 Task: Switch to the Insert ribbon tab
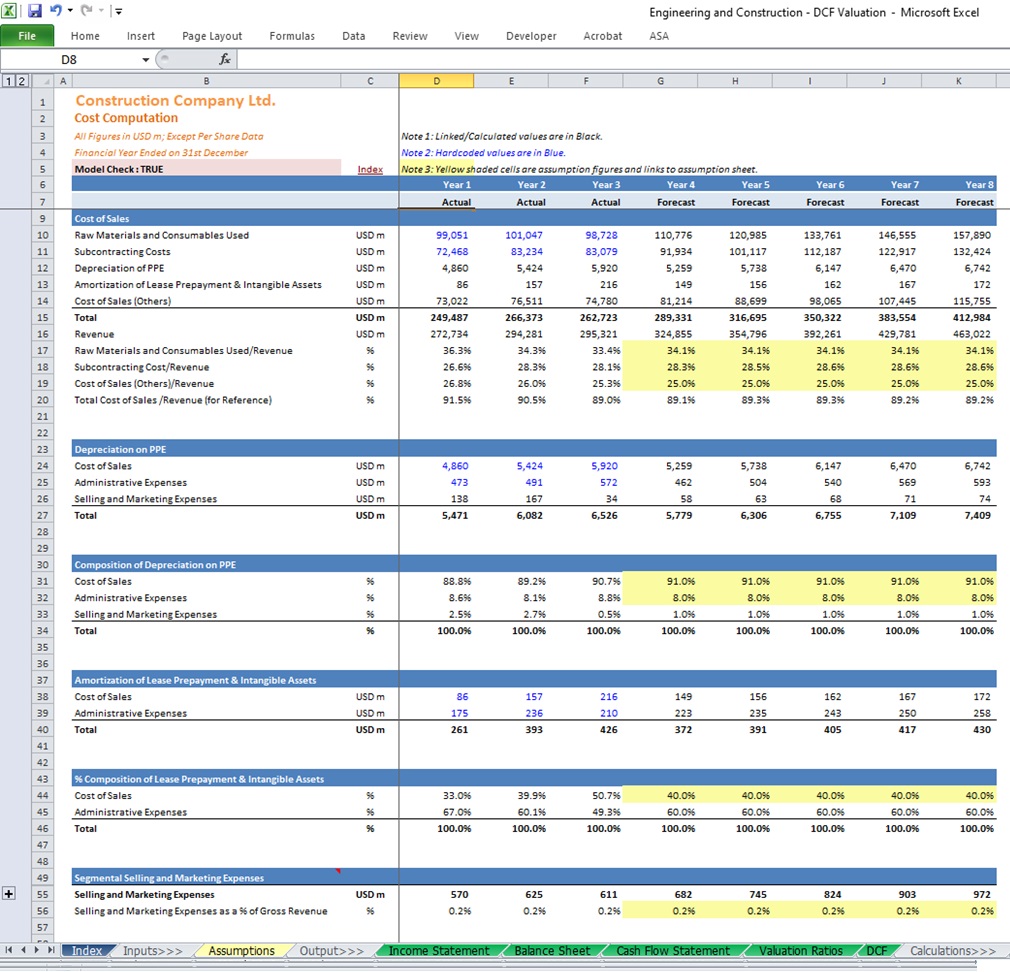pos(140,36)
